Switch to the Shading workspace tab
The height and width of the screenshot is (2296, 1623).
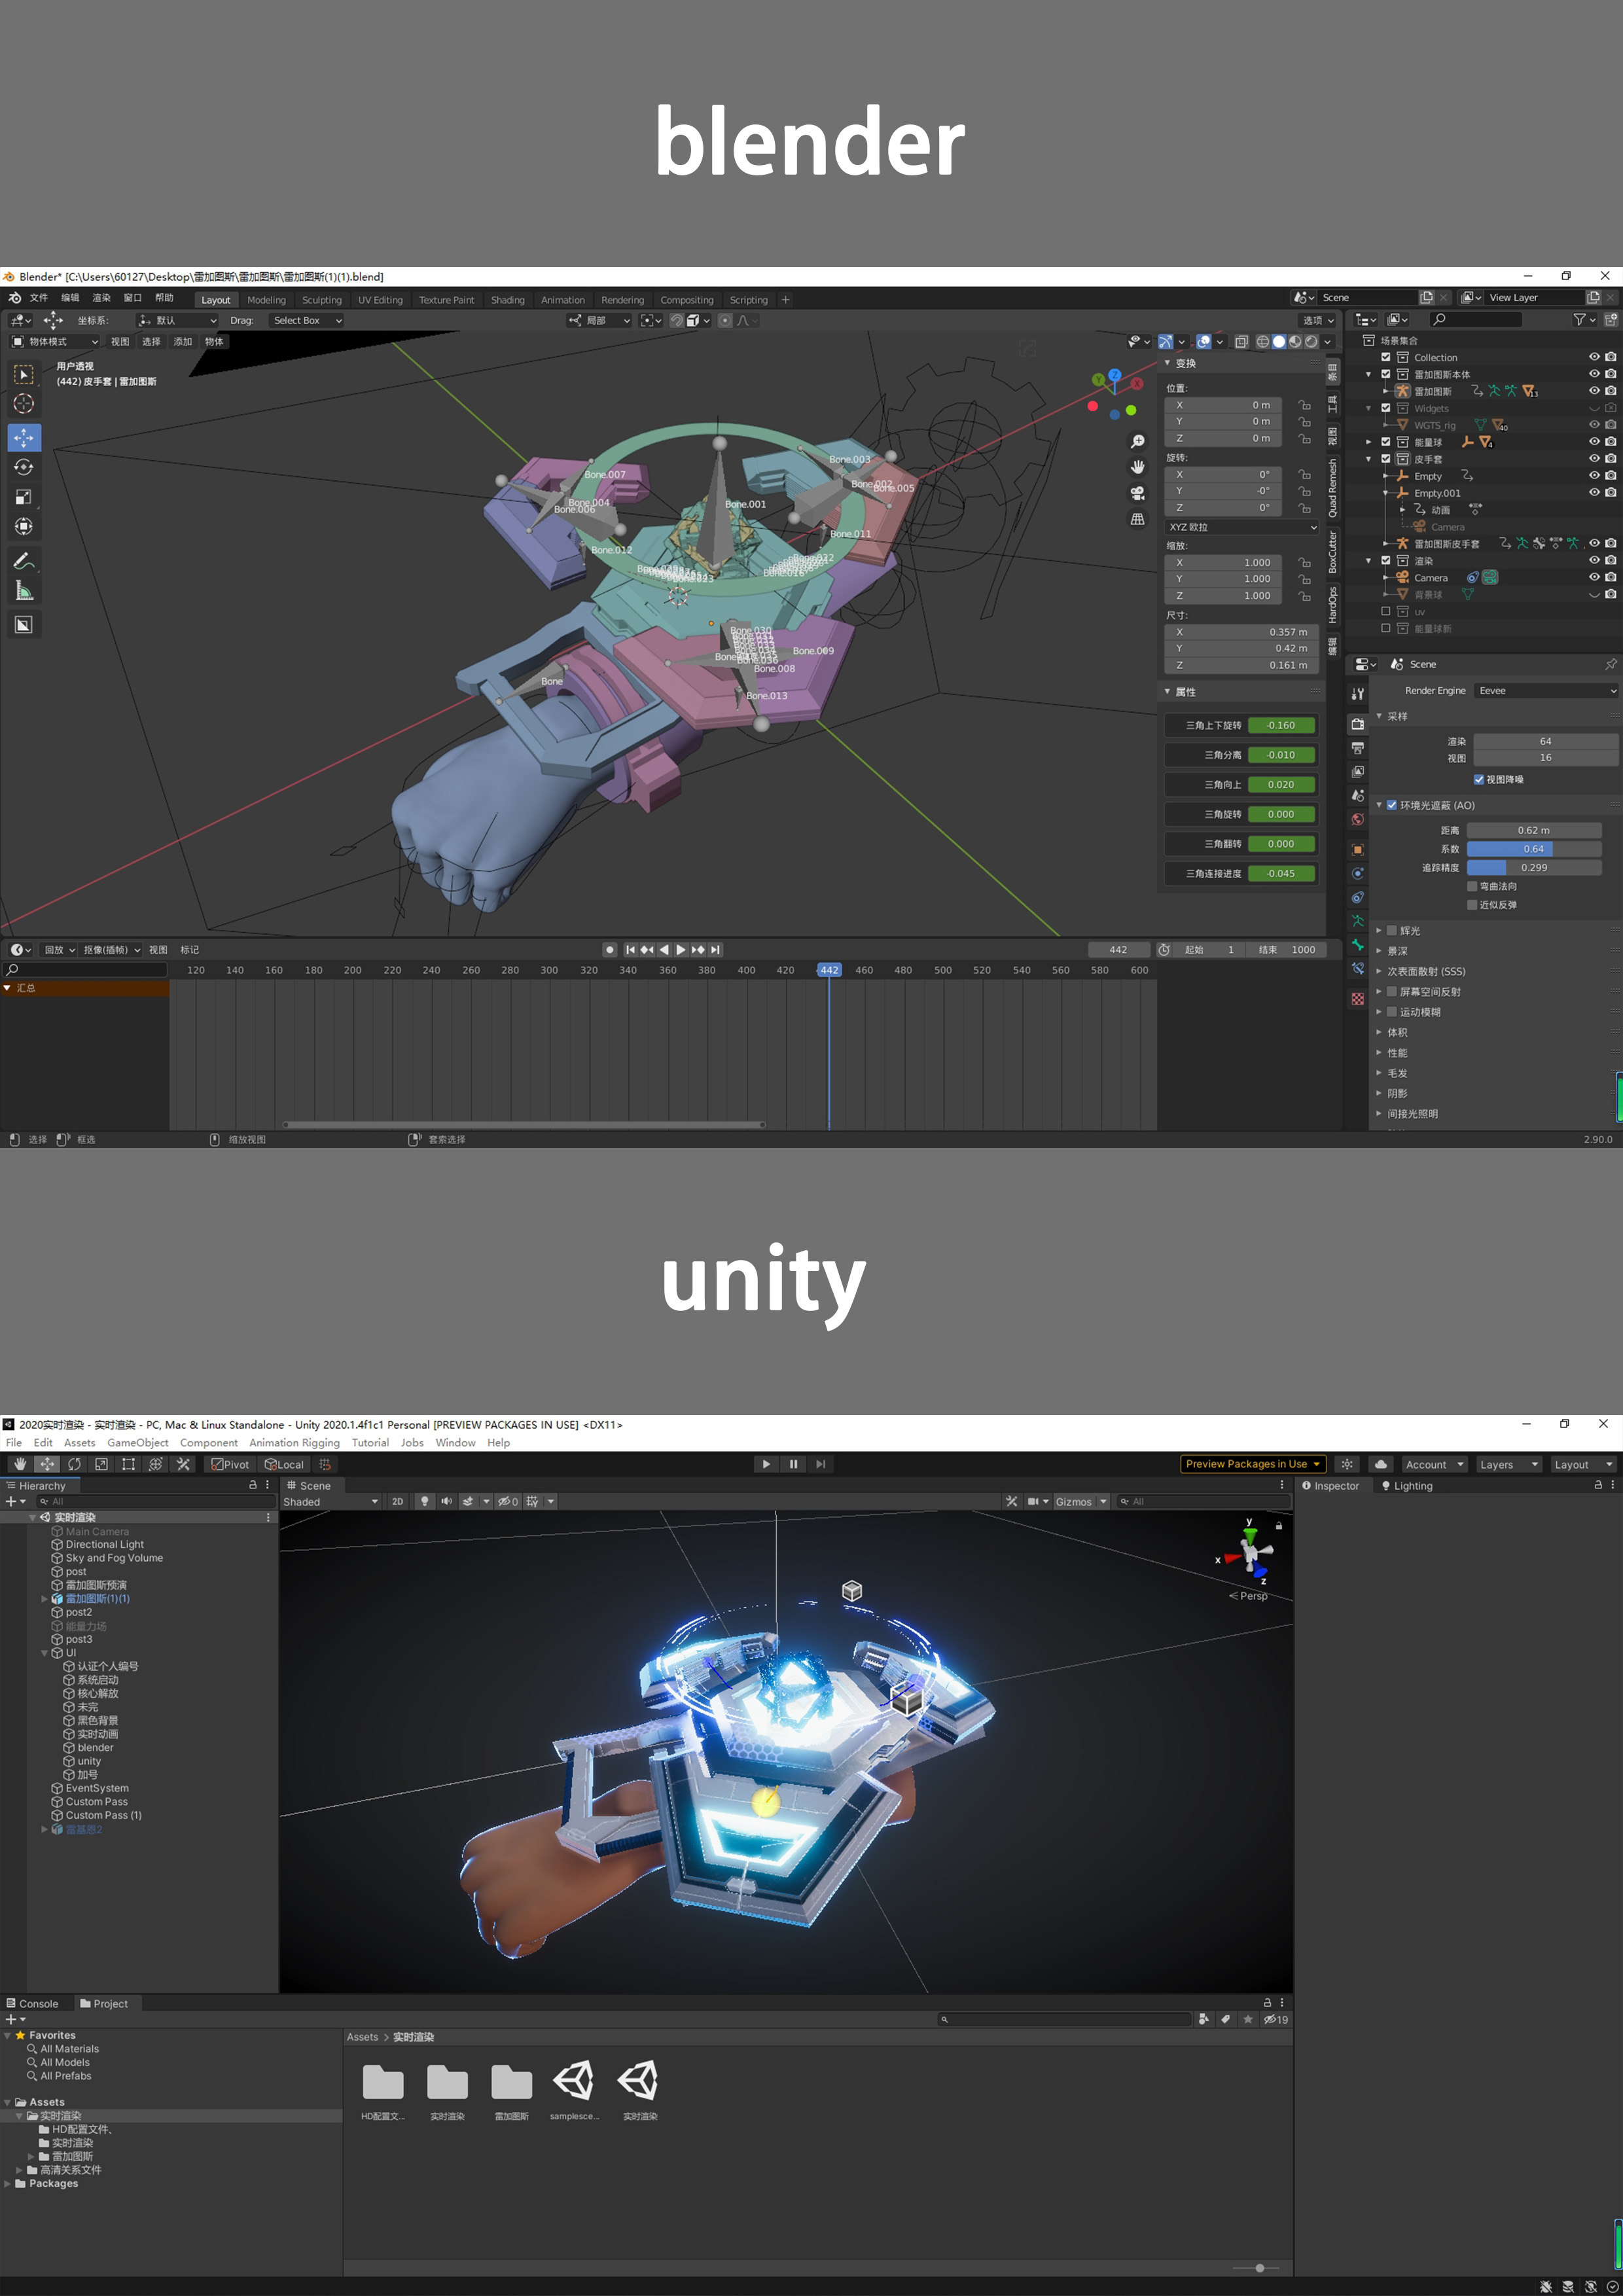click(x=507, y=300)
